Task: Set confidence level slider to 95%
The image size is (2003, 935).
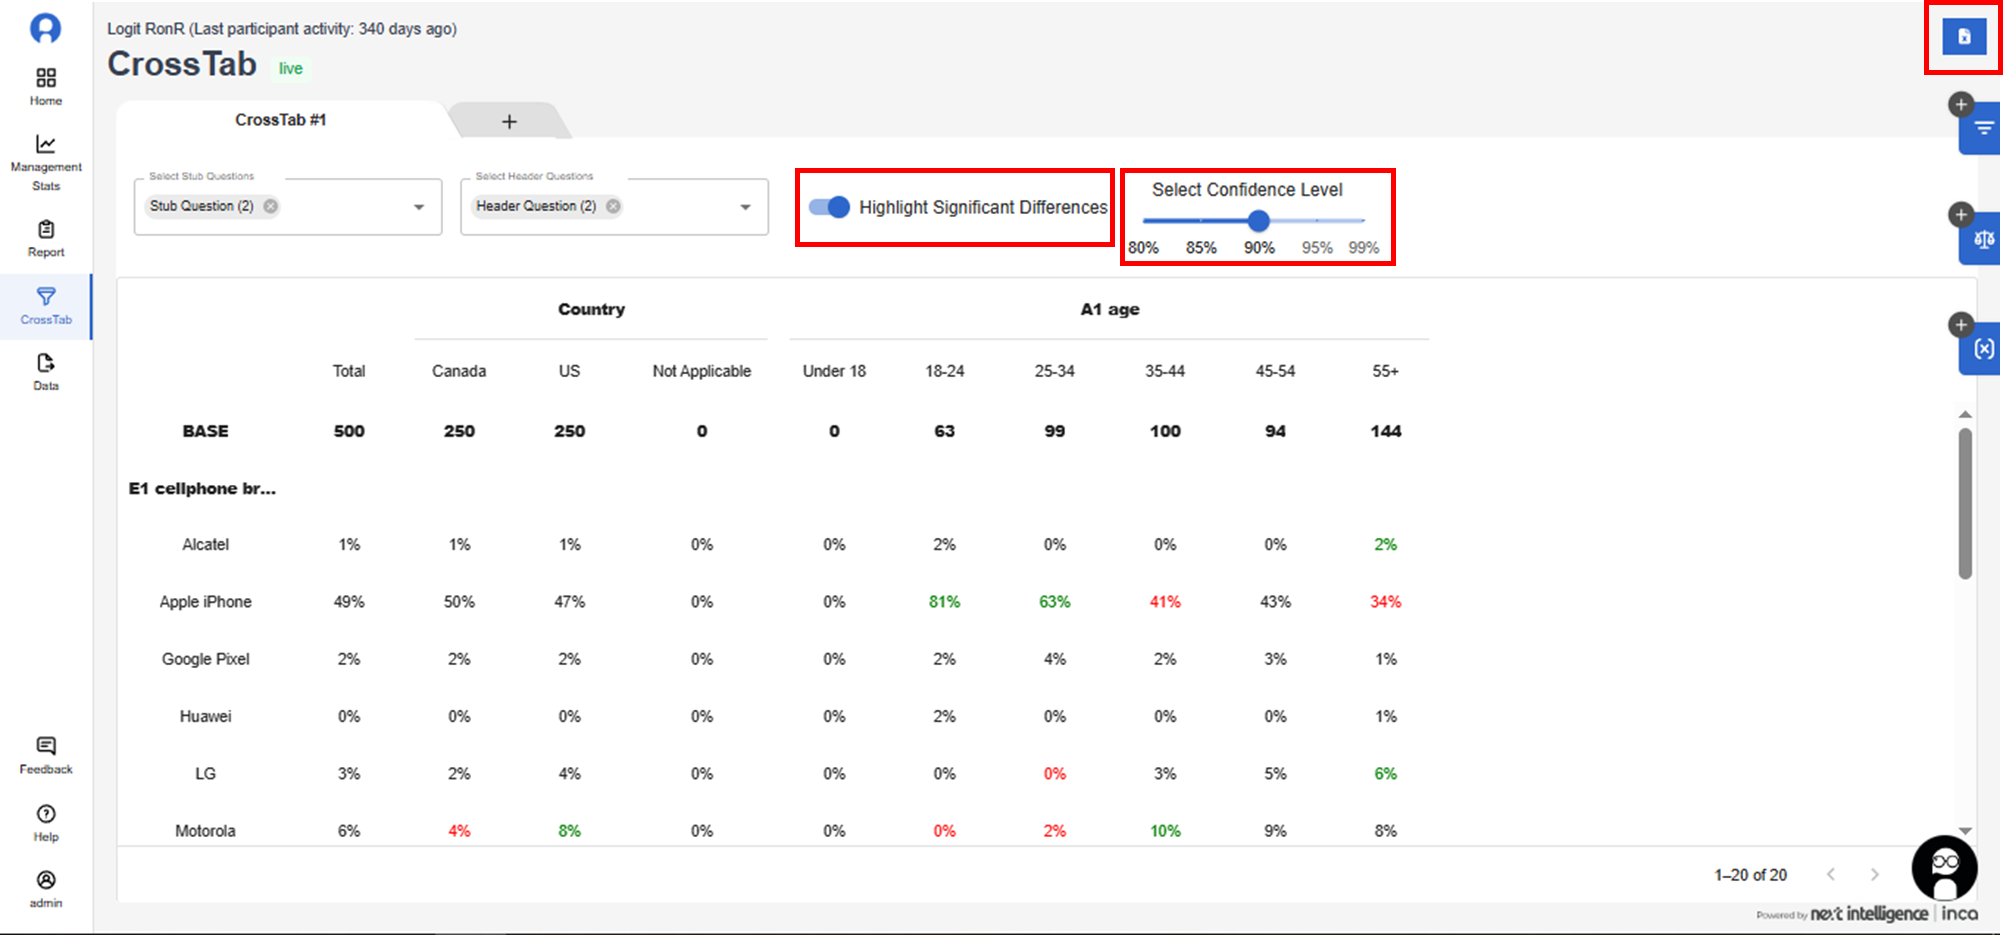Action: click(x=1317, y=221)
